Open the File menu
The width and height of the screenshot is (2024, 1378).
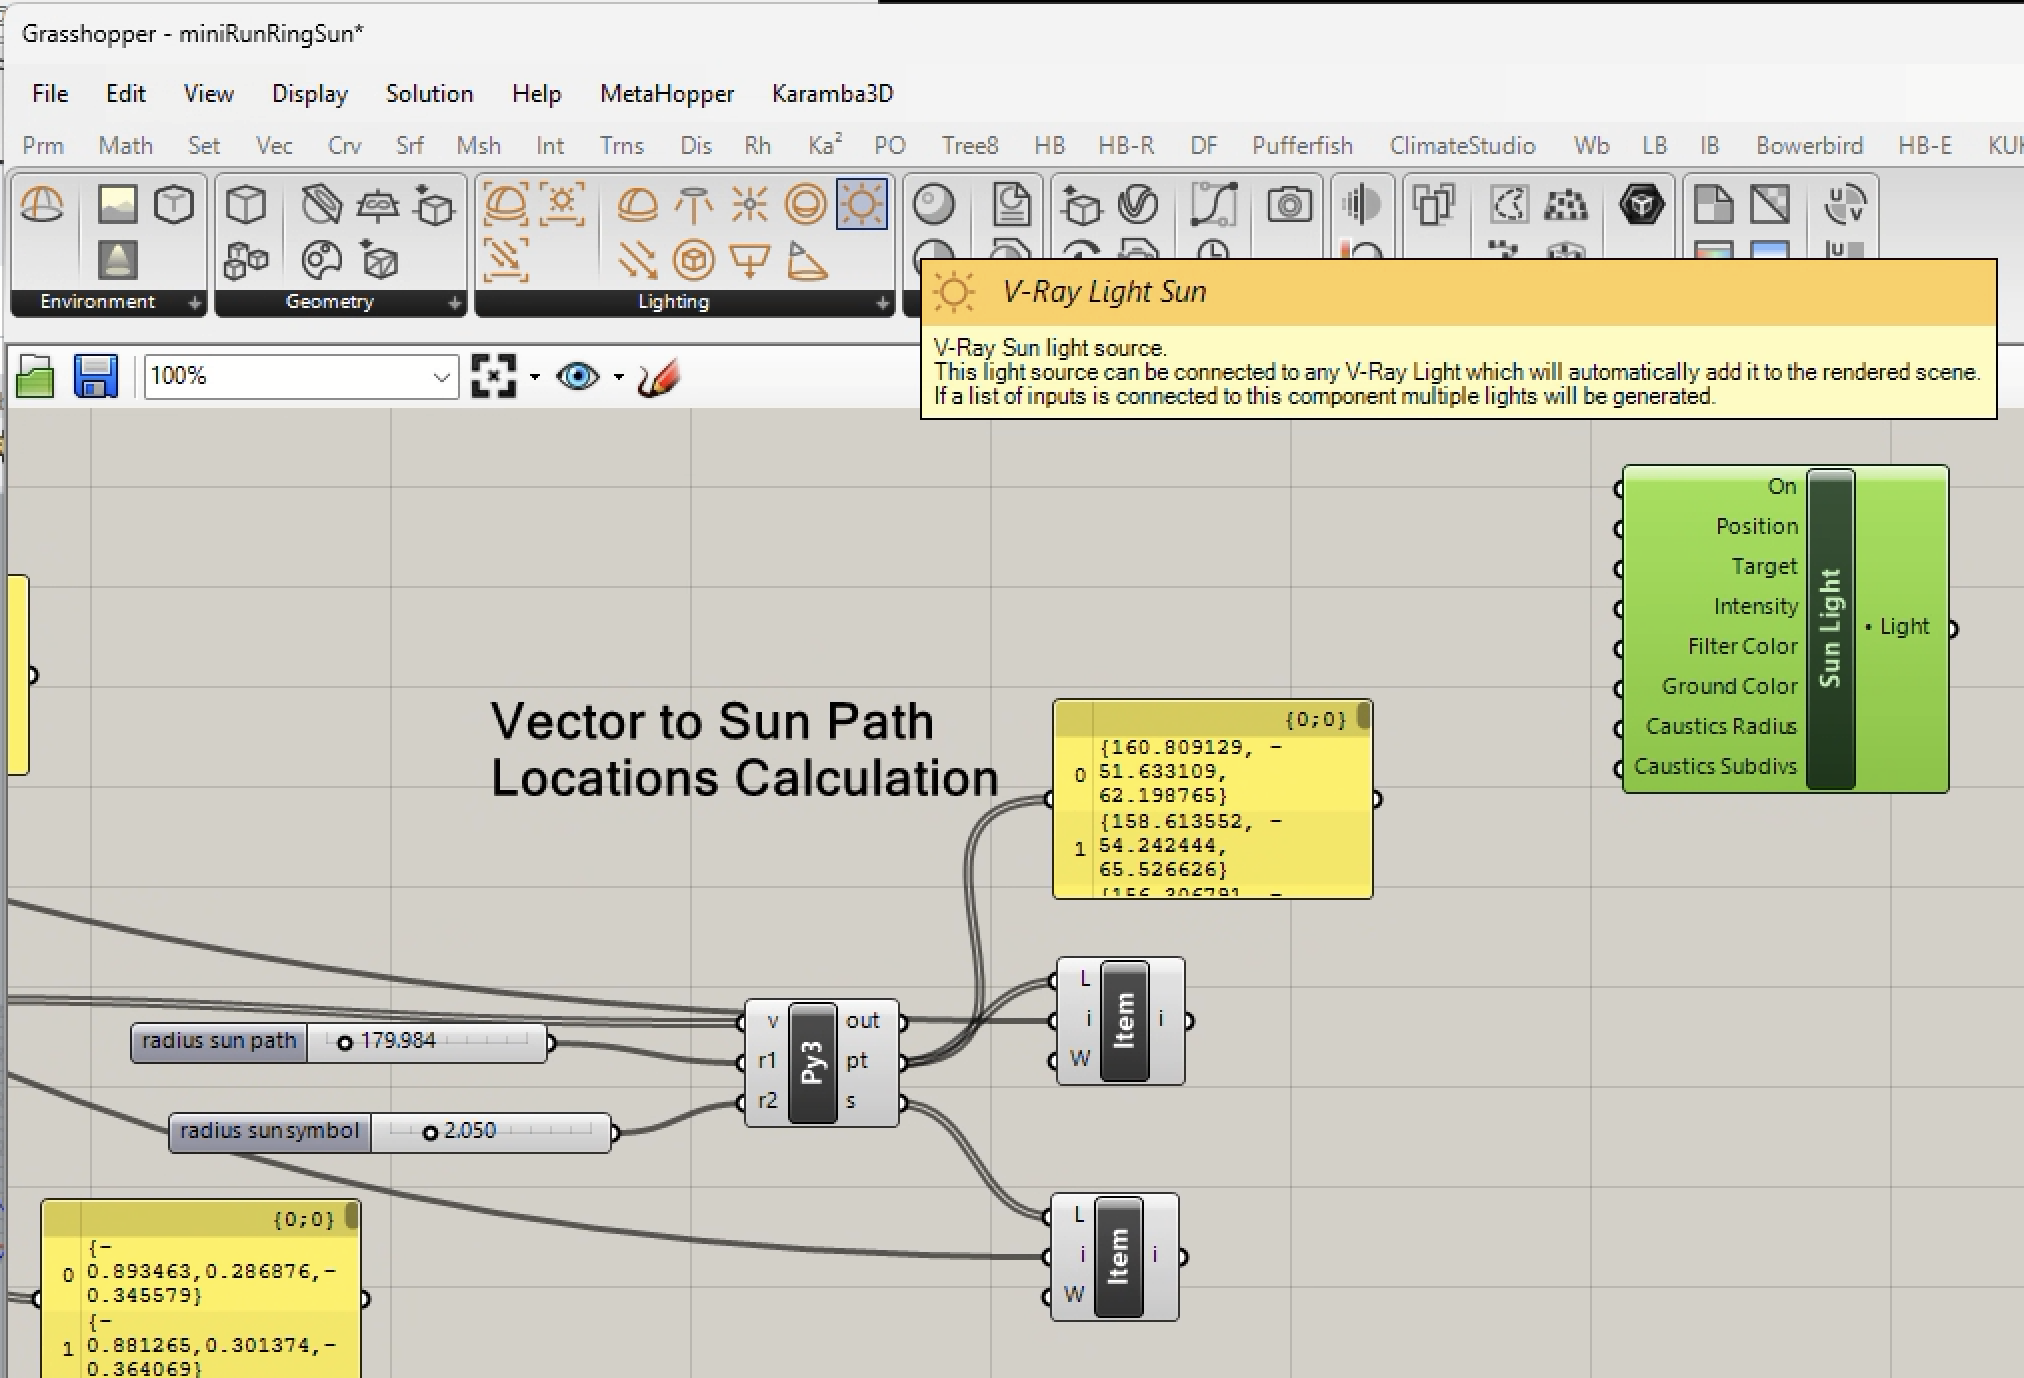(50, 94)
